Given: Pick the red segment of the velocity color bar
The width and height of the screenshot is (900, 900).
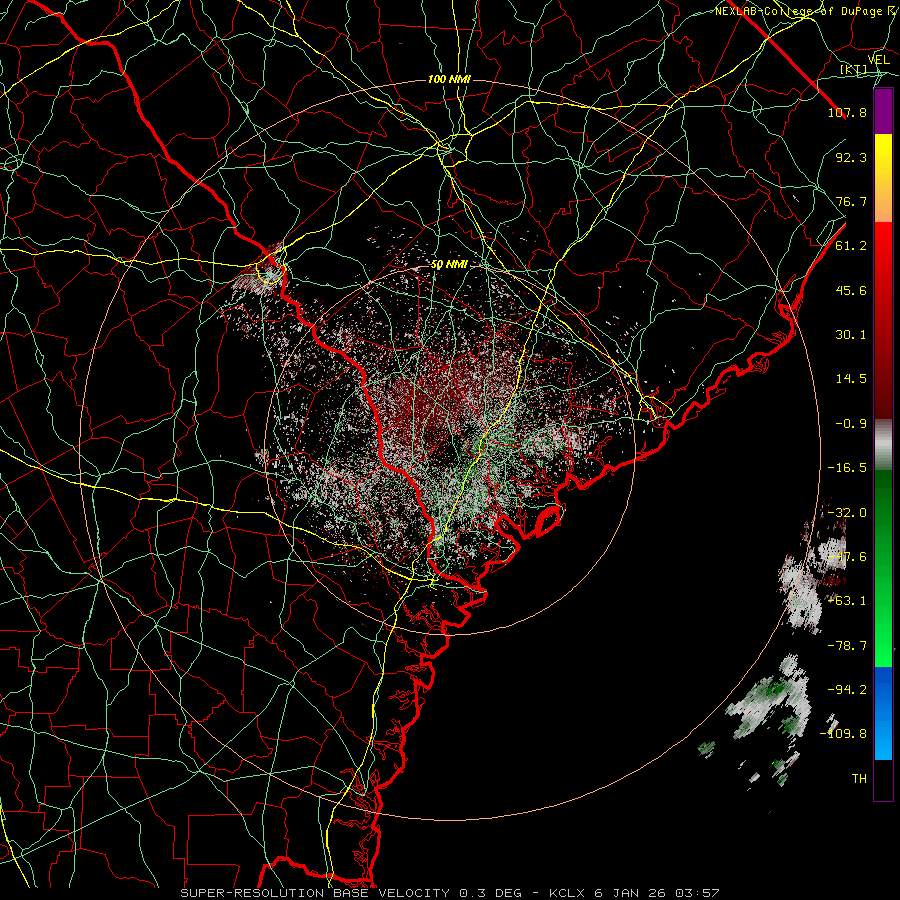Looking at the screenshot, I should pos(883,321).
